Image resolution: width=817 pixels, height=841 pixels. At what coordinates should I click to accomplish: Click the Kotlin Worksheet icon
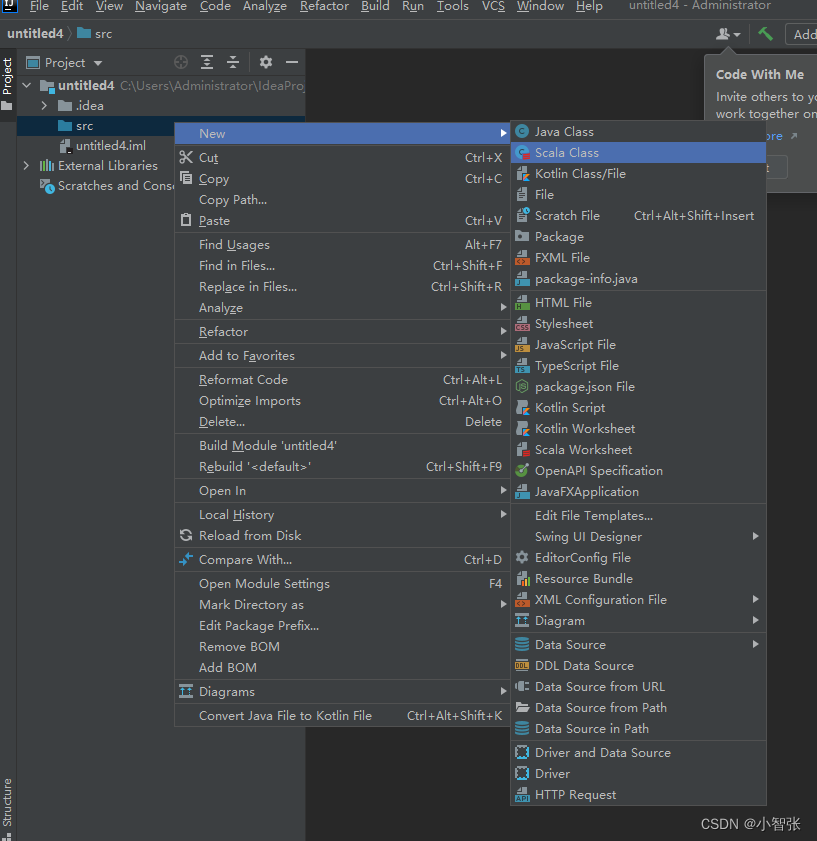[522, 429]
